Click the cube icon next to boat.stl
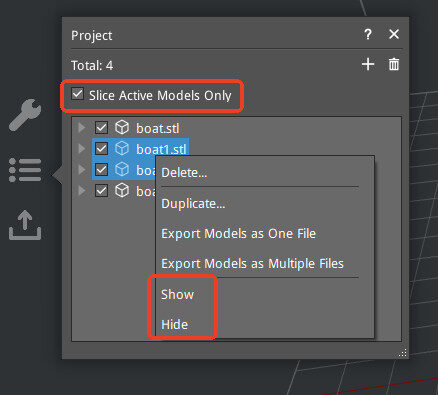This screenshot has height=395, width=438. [x=122, y=128]
